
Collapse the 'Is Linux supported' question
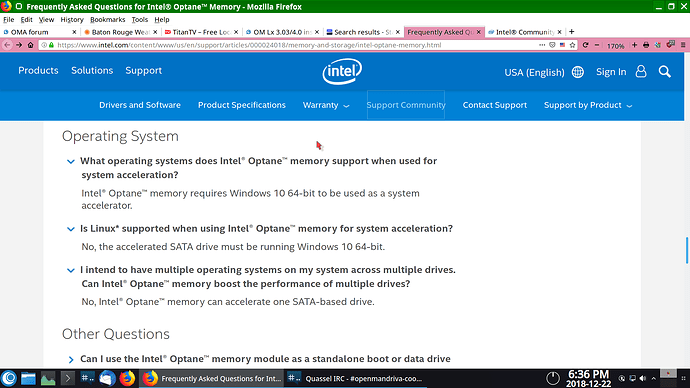70,229
